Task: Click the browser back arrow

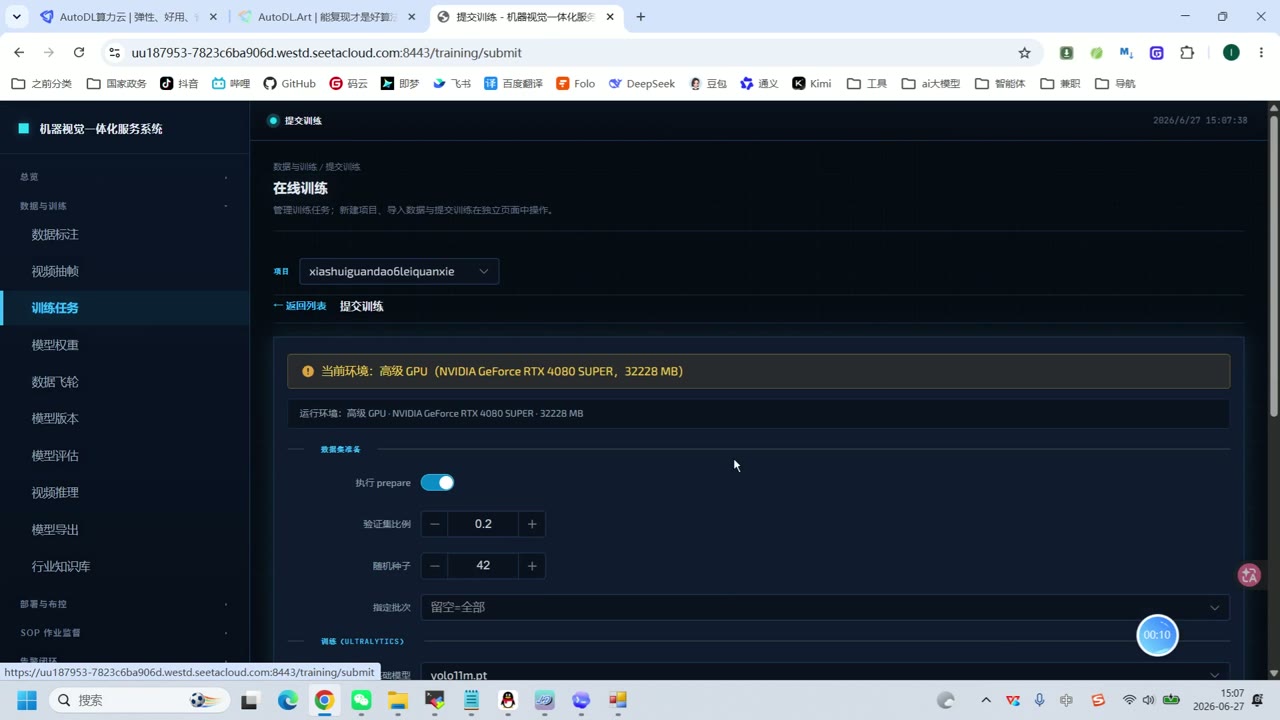Action: (19, 52)
